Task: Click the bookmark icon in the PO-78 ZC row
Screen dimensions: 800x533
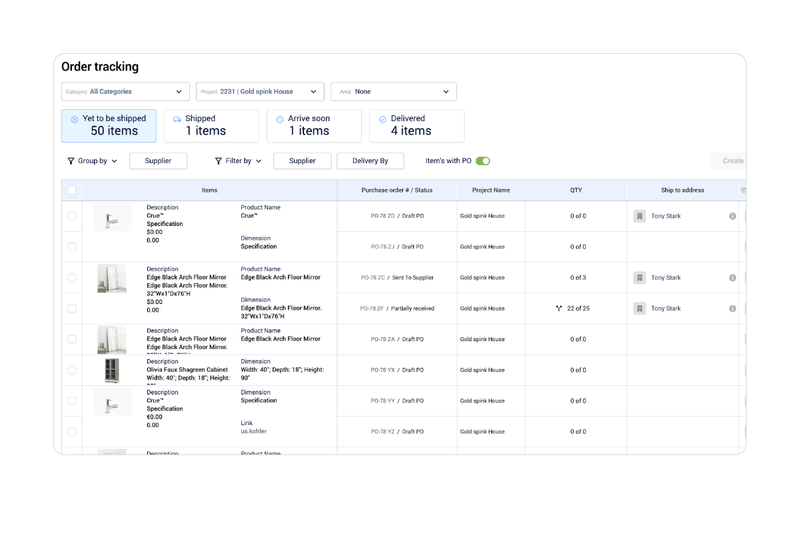Action: 639,277
